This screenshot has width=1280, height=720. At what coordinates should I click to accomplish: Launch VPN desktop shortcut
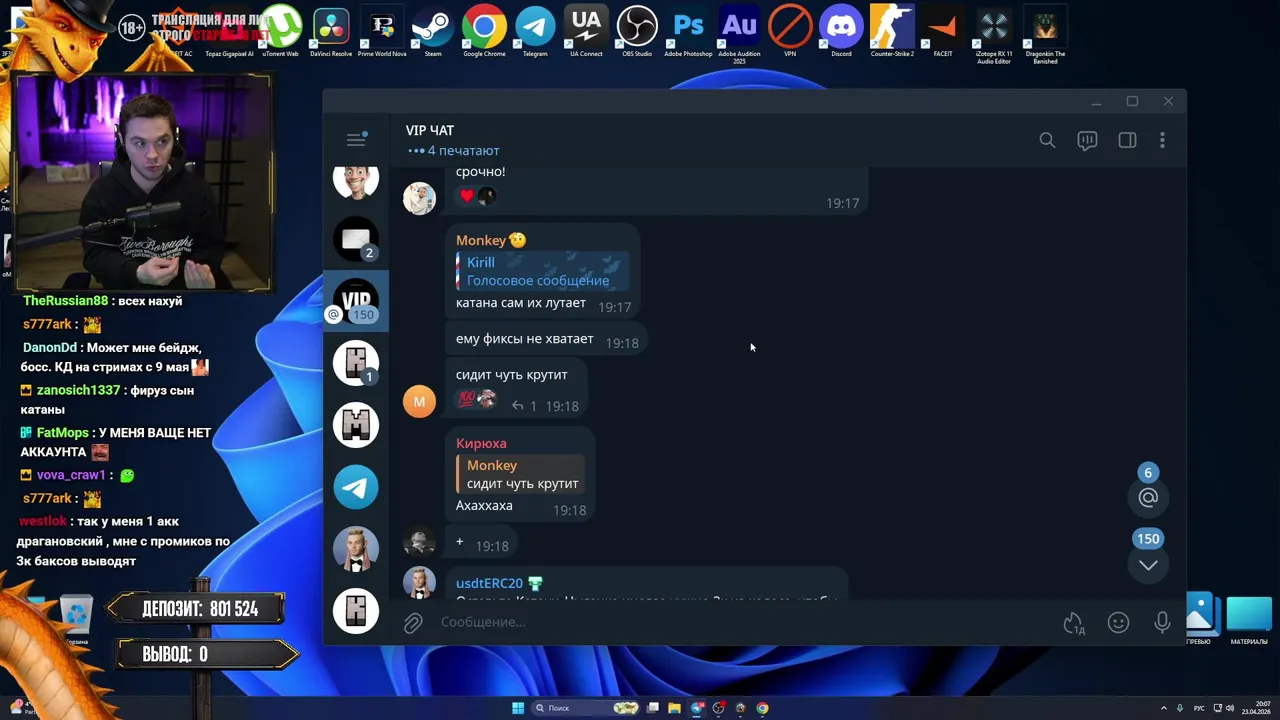(x=790, y=31)
